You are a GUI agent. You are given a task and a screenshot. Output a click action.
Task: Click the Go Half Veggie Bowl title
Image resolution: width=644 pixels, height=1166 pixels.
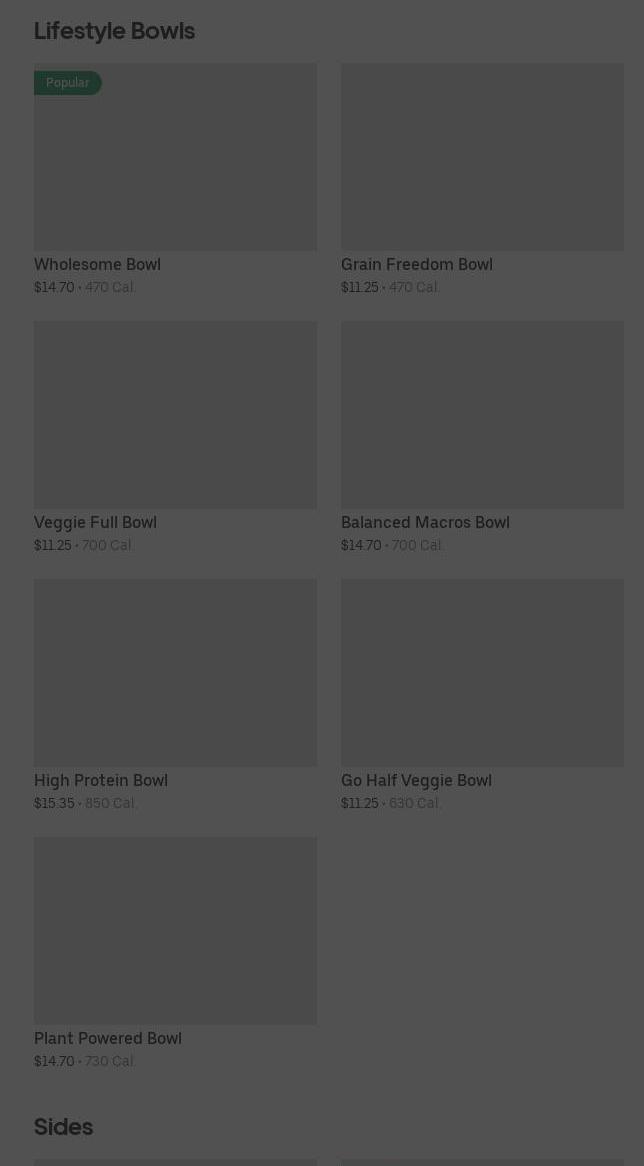416,781
